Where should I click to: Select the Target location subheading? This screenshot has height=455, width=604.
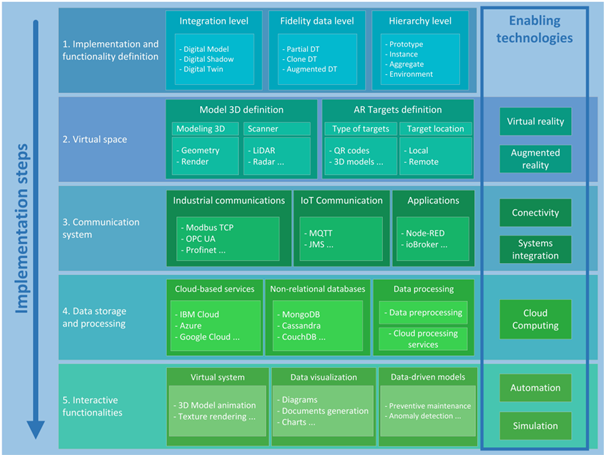coord(436,129)
